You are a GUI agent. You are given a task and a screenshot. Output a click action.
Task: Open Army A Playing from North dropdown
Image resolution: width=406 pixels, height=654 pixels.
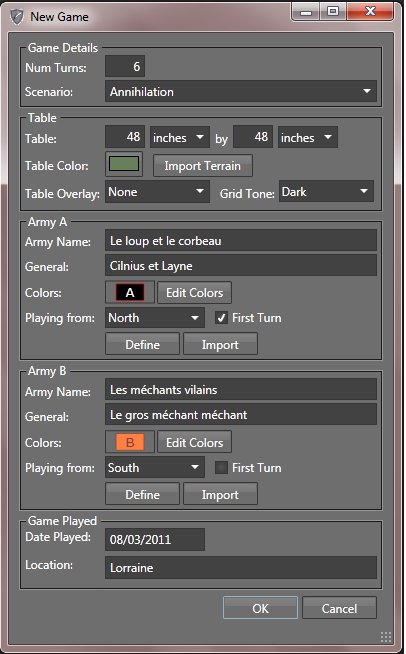click(155, 318)
